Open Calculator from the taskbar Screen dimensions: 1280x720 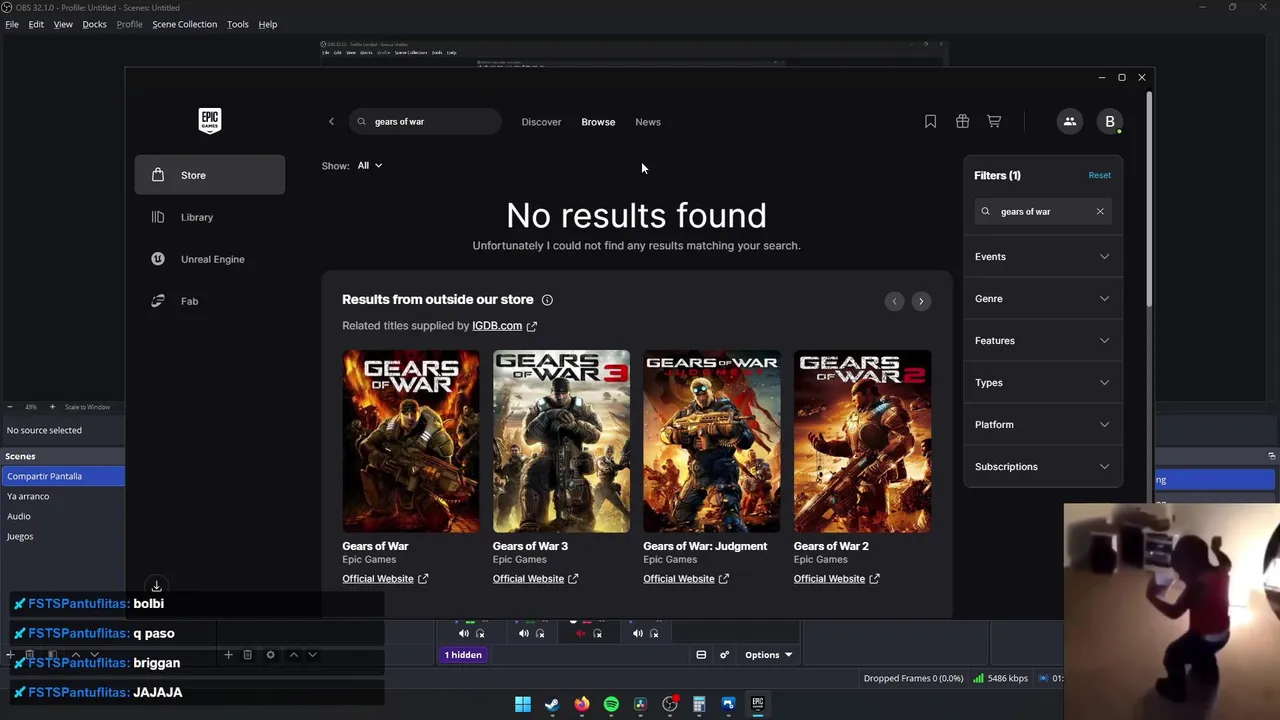(699, 704)
